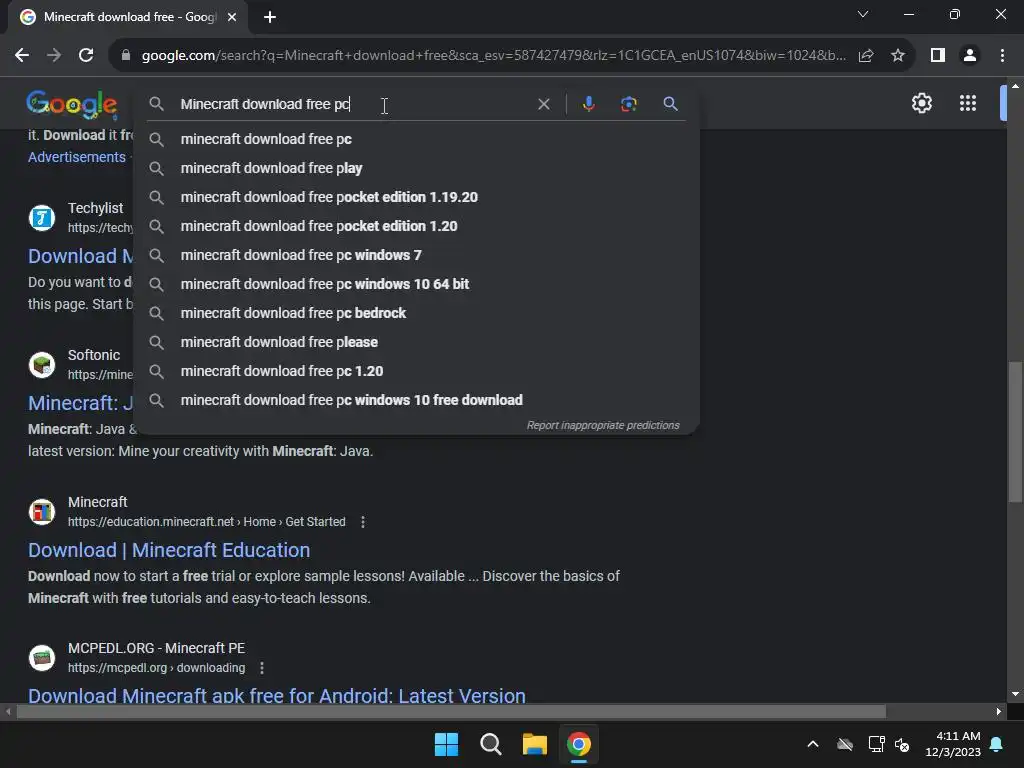Screen dimensions: 1024x768
Task: Choose suggestion pocket edition 1.20
Action: (417, 226)
